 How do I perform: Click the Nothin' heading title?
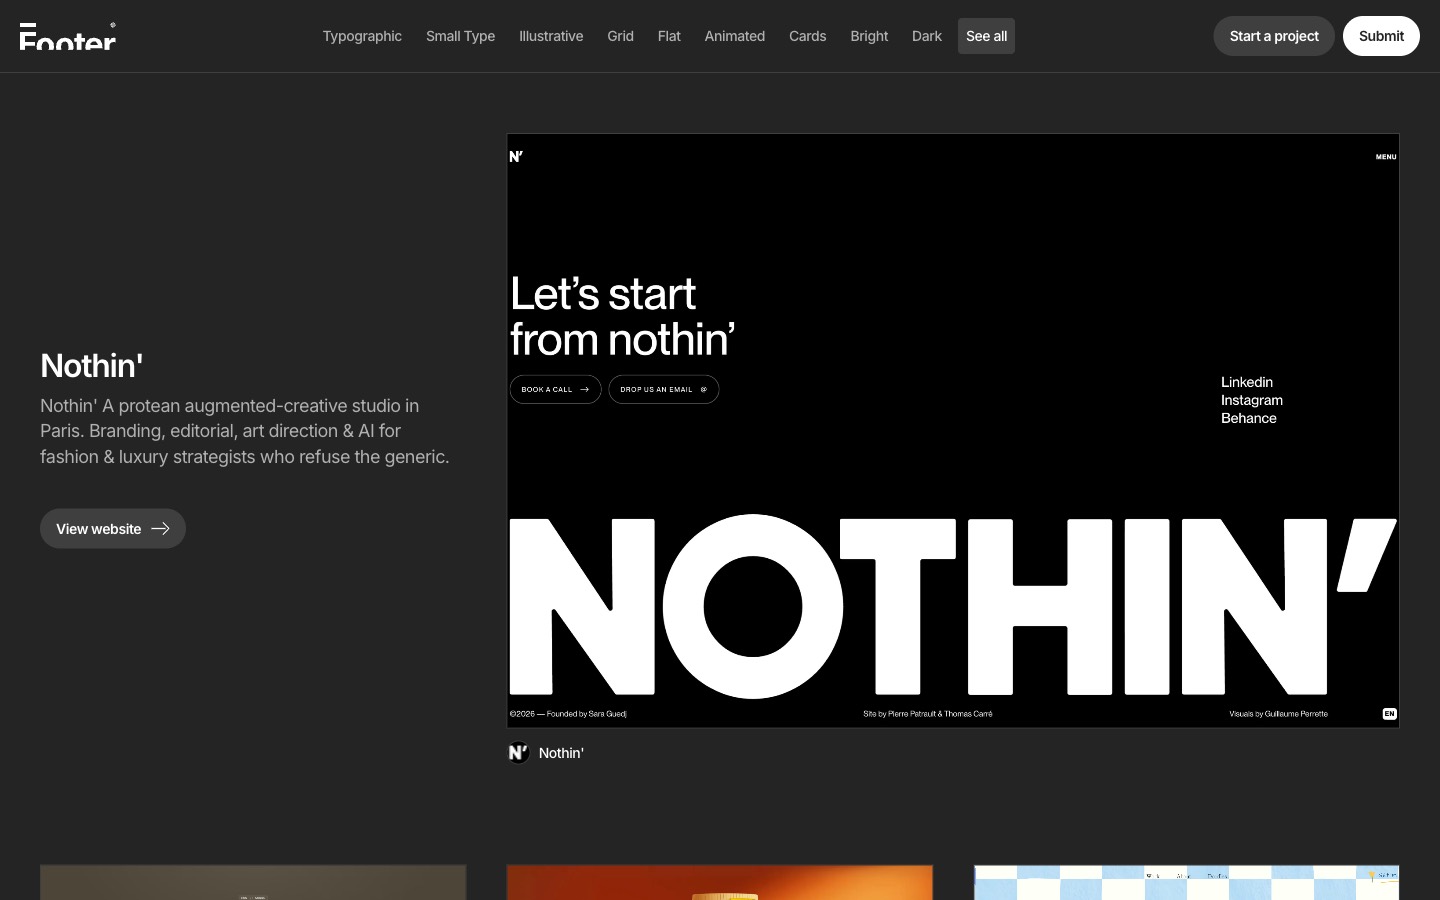[92, 366]
